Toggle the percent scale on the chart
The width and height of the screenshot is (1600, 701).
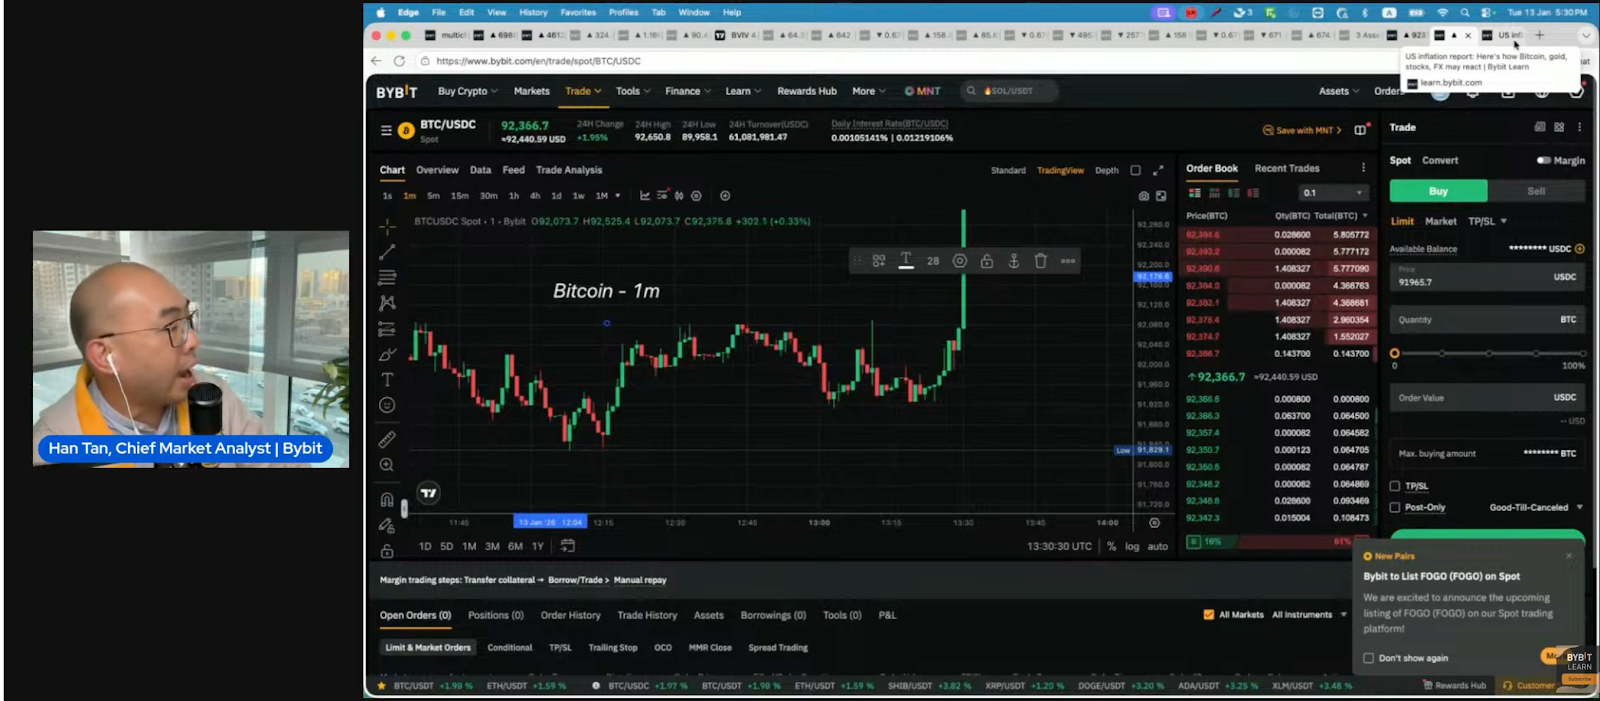click(x=1111, y=546)
